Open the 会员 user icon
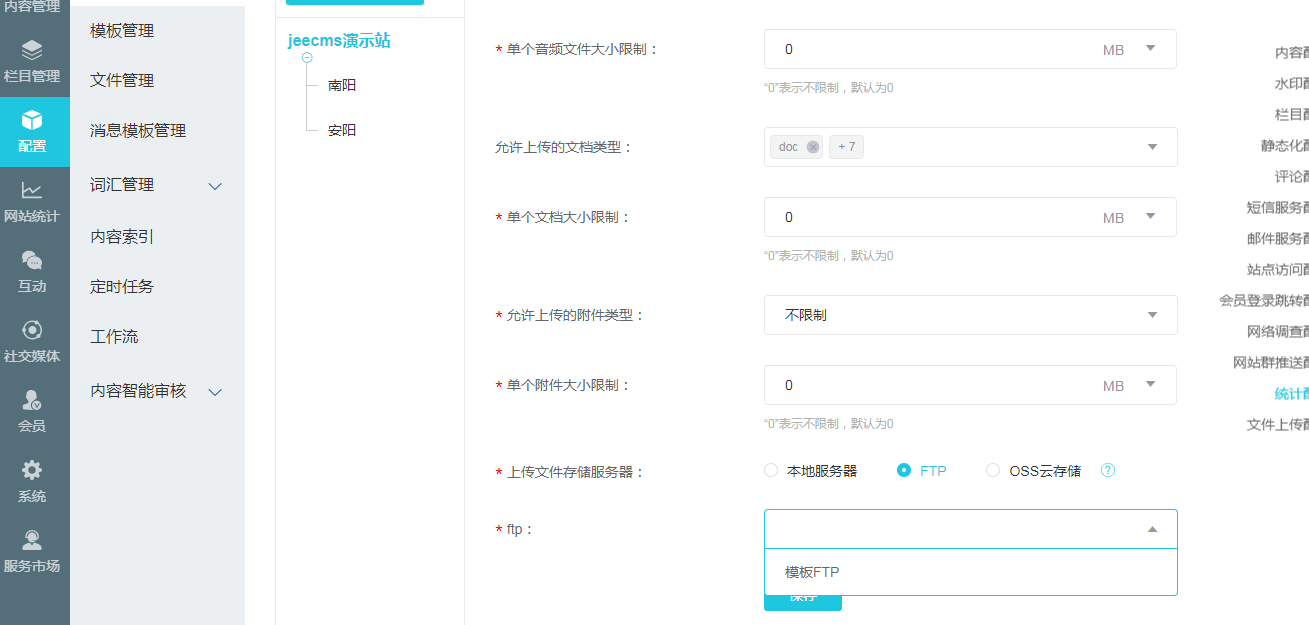The image size is (1309, 625). coord(32,401)
